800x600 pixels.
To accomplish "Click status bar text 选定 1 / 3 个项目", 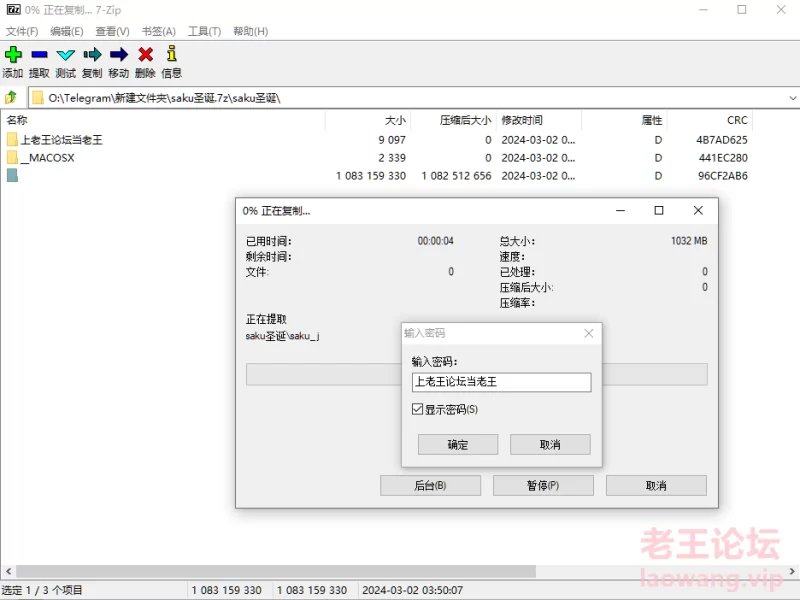I will [x=42, y=590].
